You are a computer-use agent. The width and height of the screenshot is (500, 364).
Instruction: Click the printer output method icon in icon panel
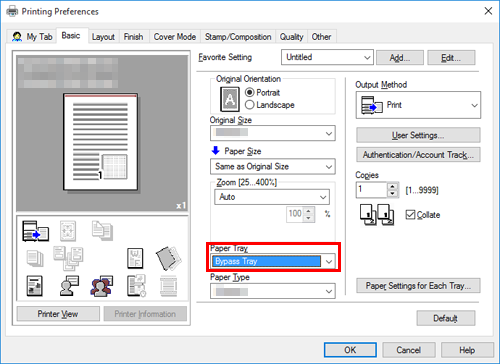tap(35, 231)
